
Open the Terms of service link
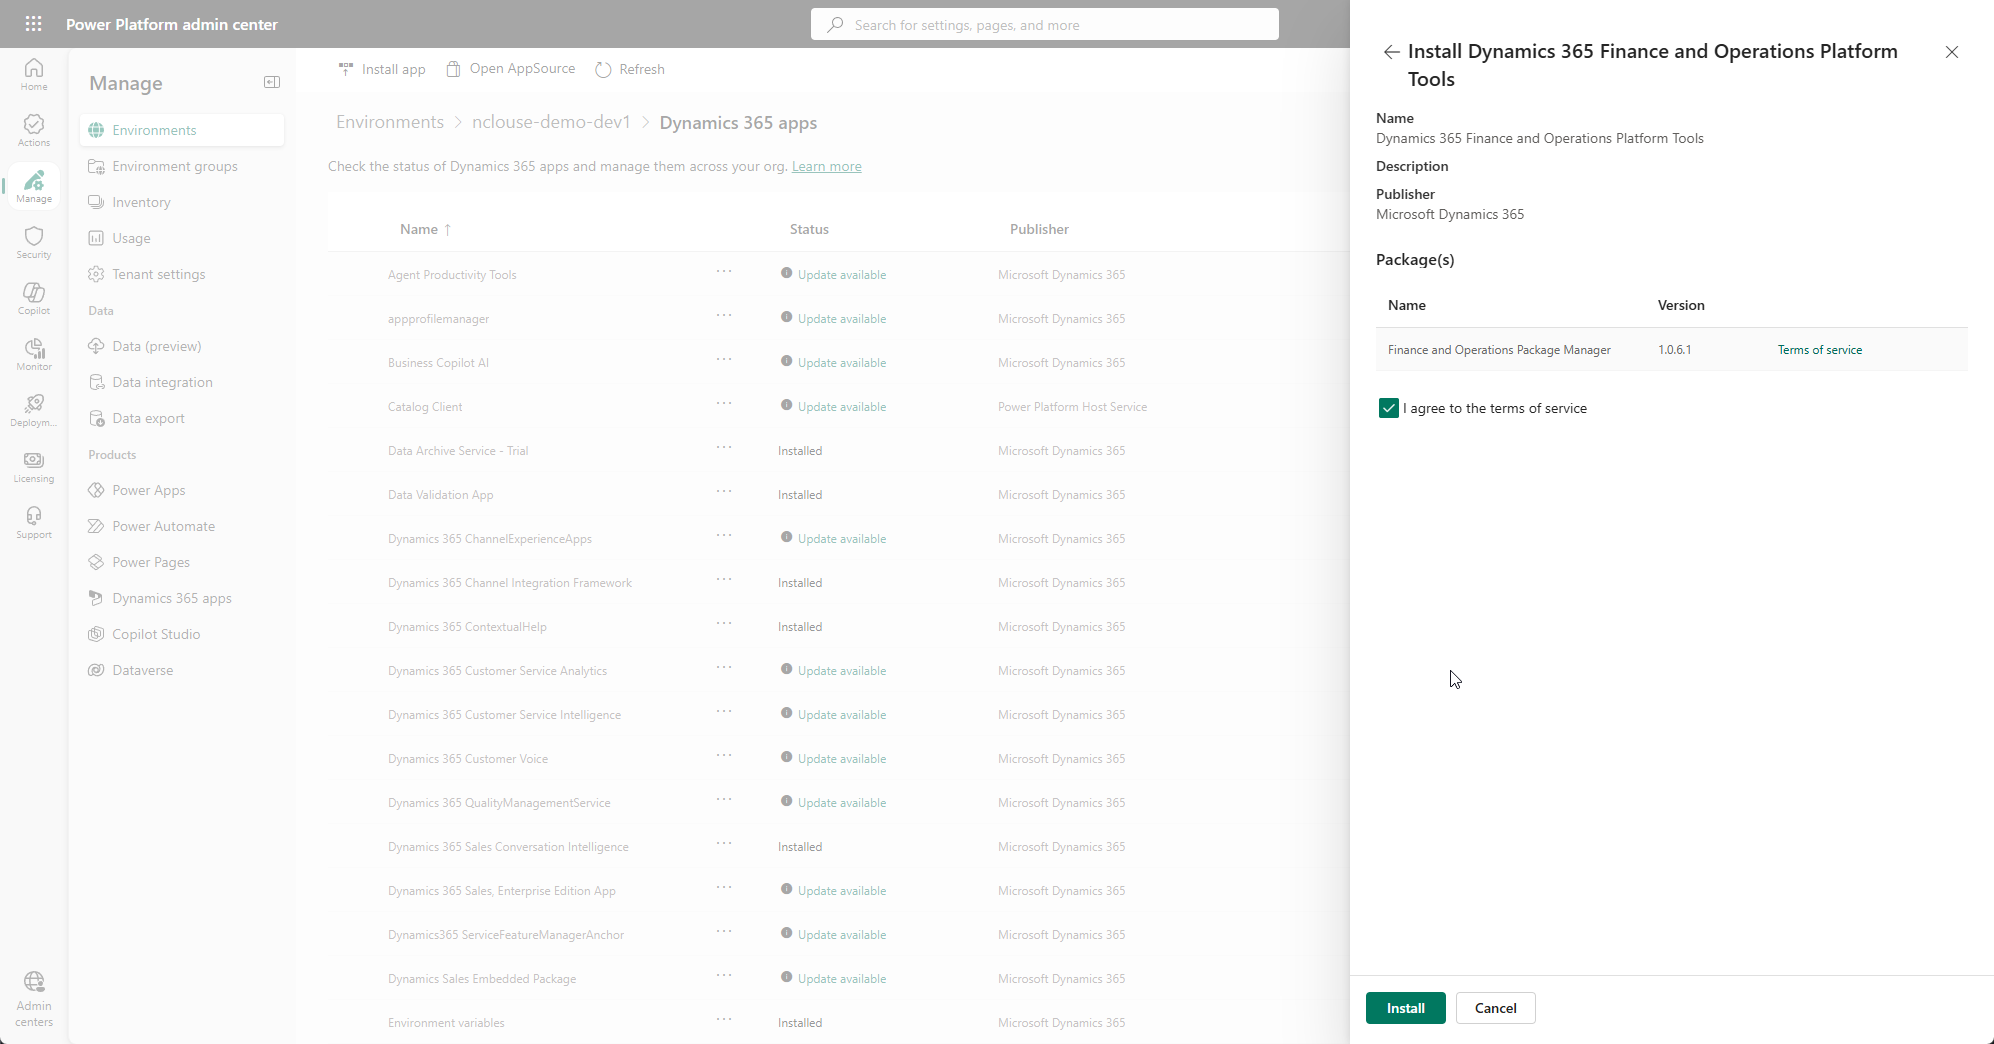[1819, 350]
